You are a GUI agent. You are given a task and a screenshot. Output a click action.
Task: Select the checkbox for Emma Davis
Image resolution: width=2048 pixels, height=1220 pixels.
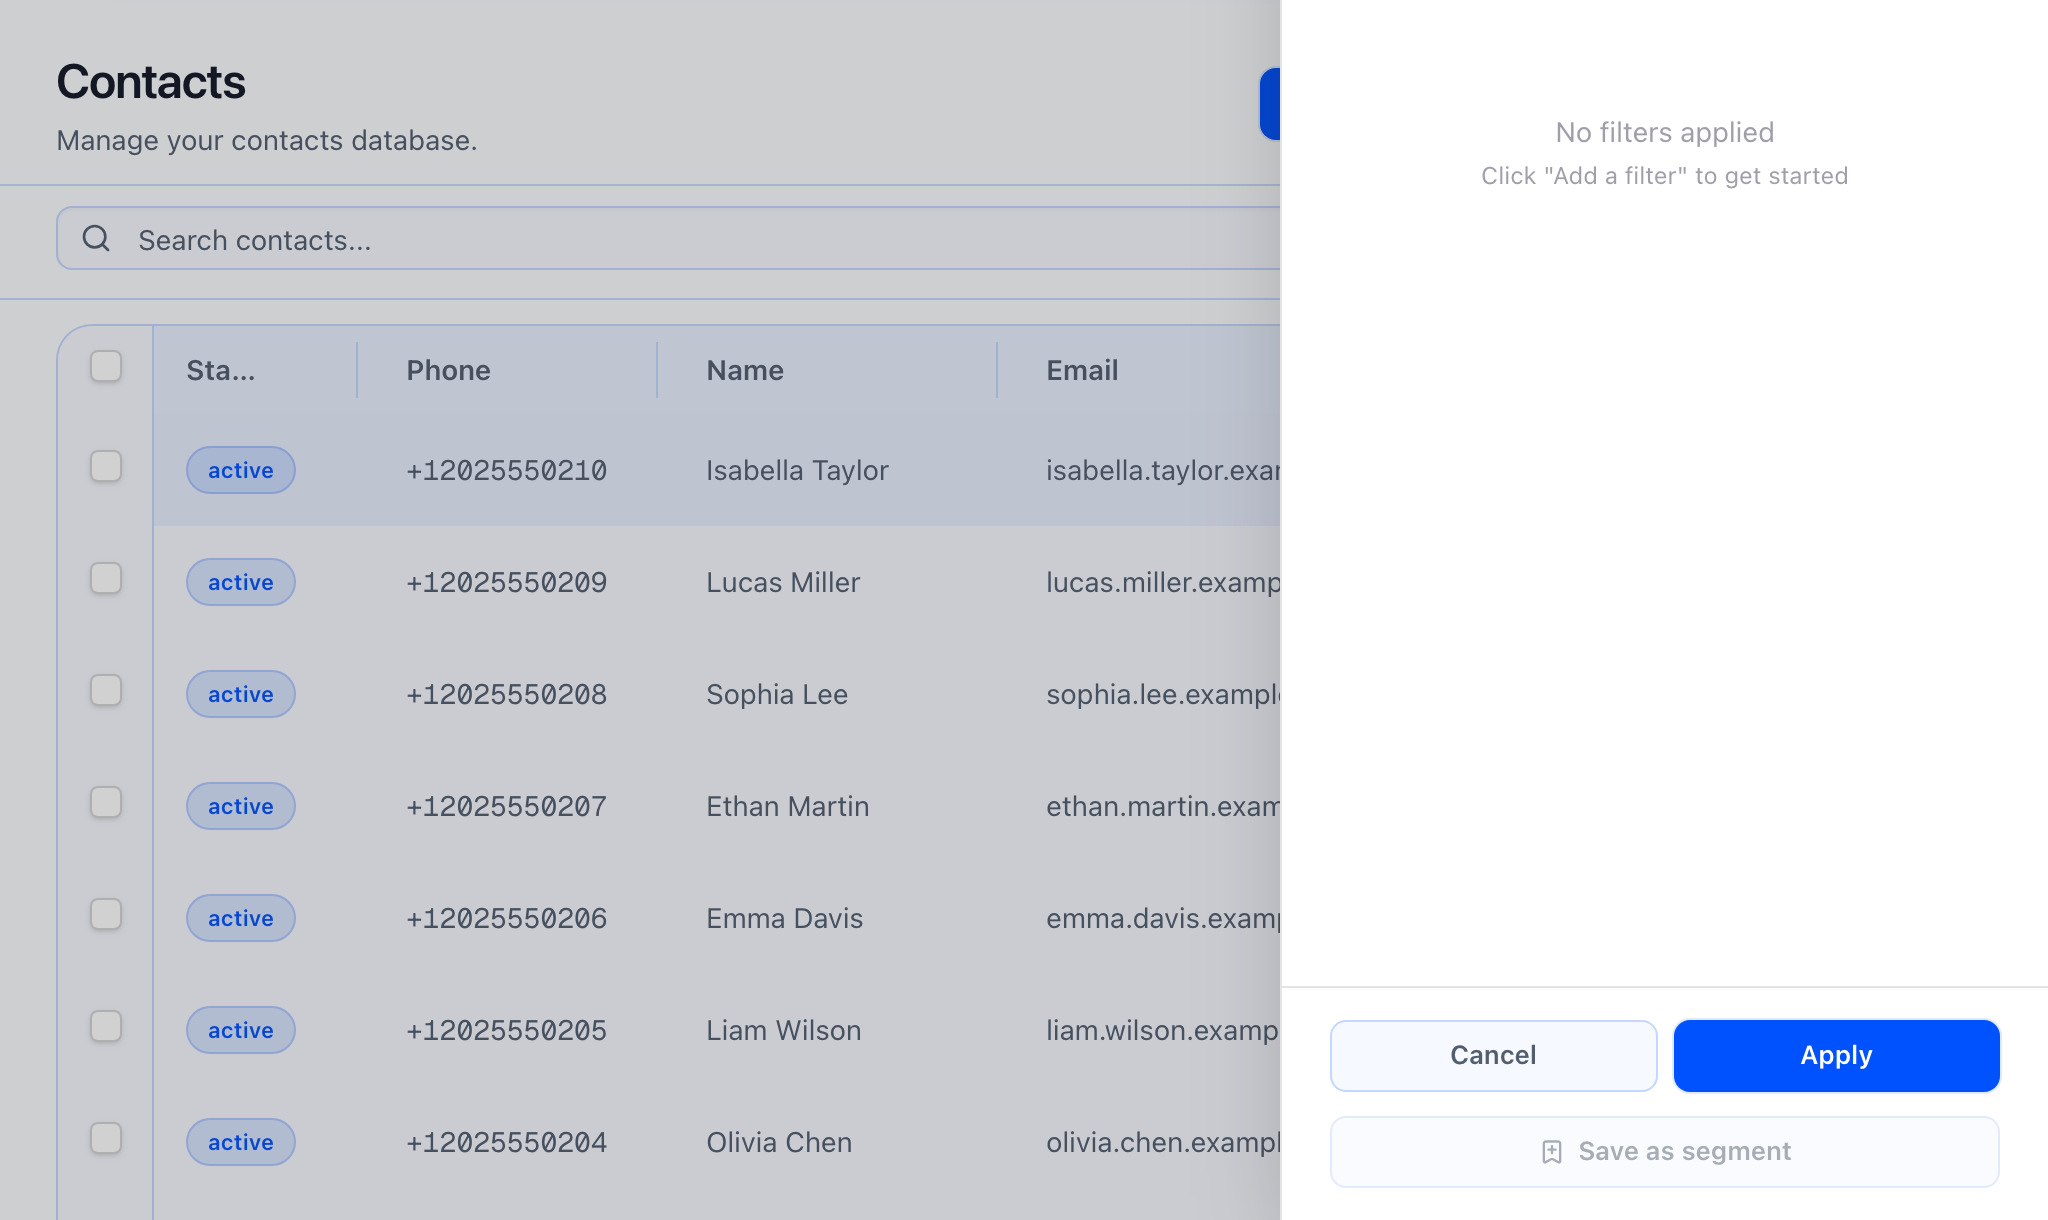coord(106,914)
